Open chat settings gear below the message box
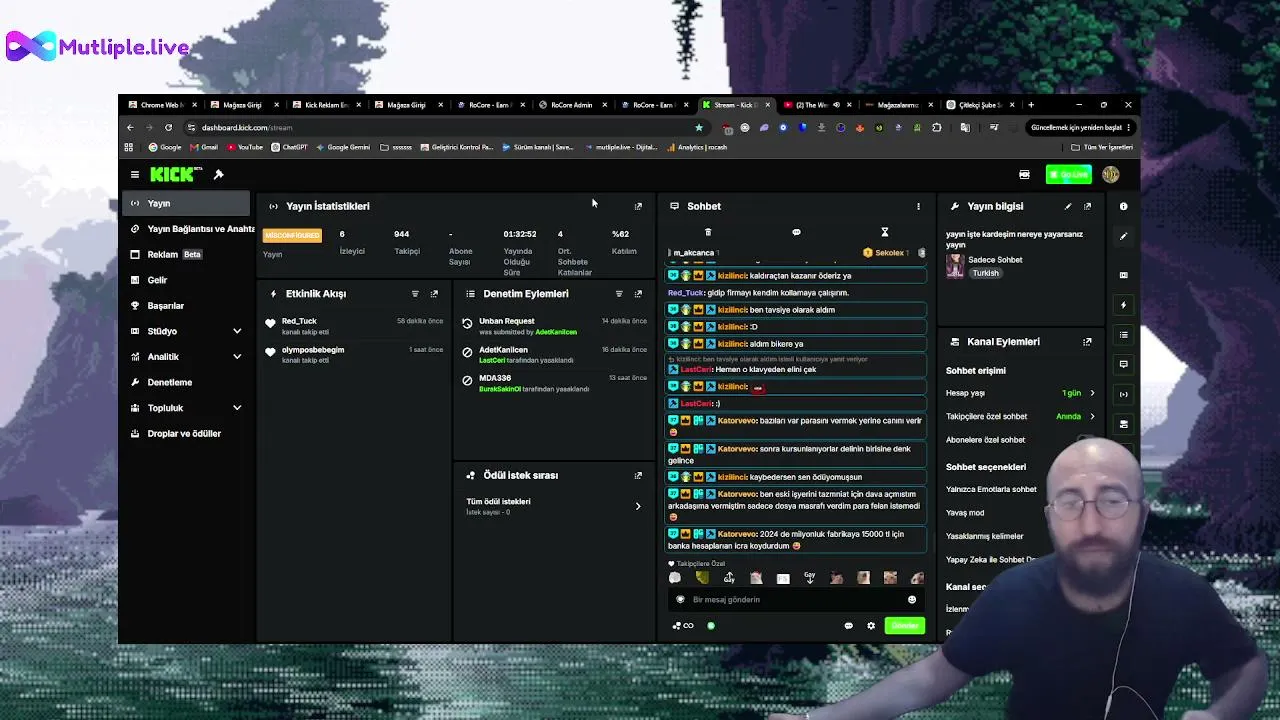The width and height of the screenshot is (1280, 720). click(x=871, y=626)
